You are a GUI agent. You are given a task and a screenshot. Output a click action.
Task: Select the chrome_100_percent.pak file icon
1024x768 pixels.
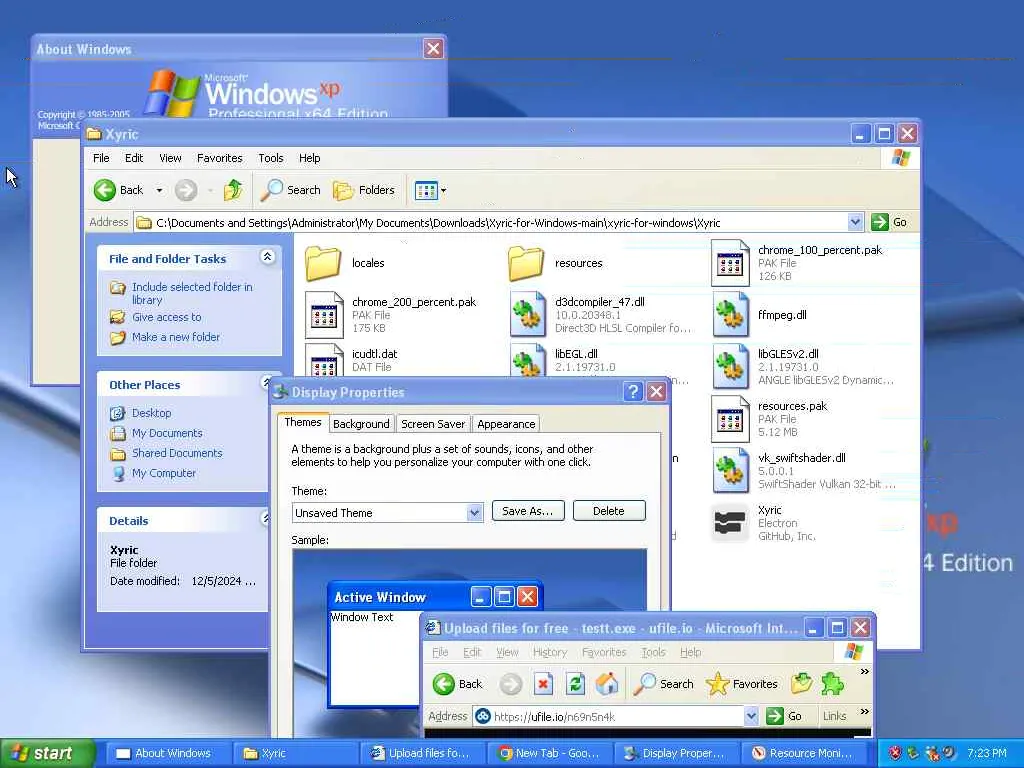[x=730, y=263]
